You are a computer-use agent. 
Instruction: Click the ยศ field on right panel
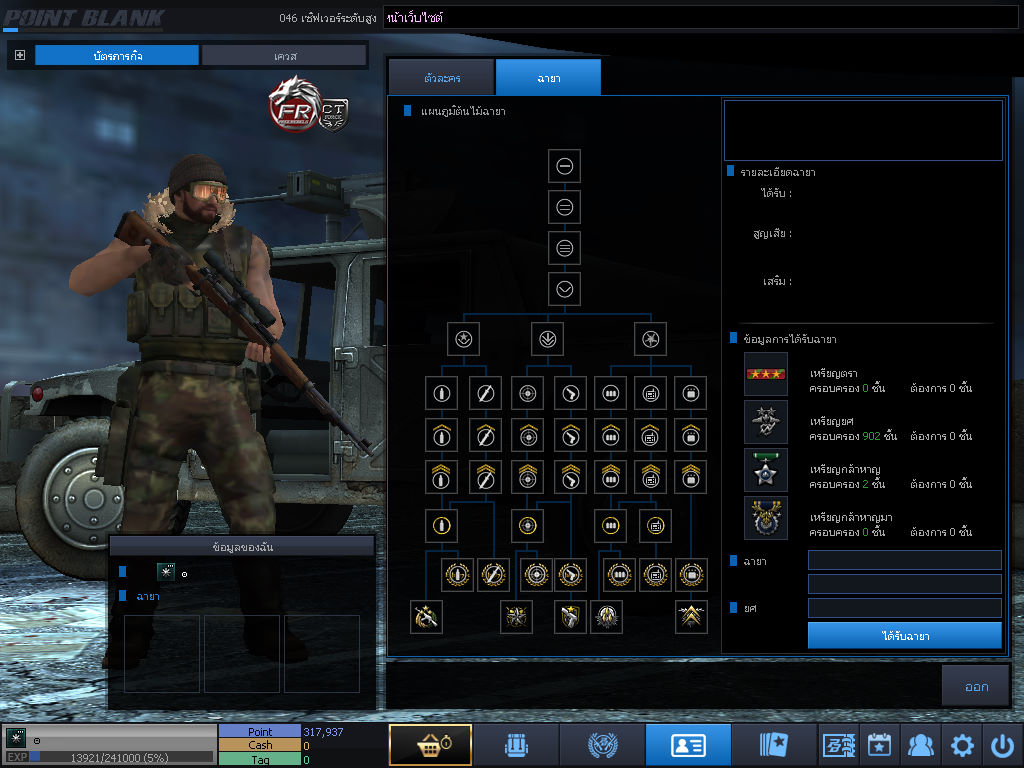(x=904, y=608)
